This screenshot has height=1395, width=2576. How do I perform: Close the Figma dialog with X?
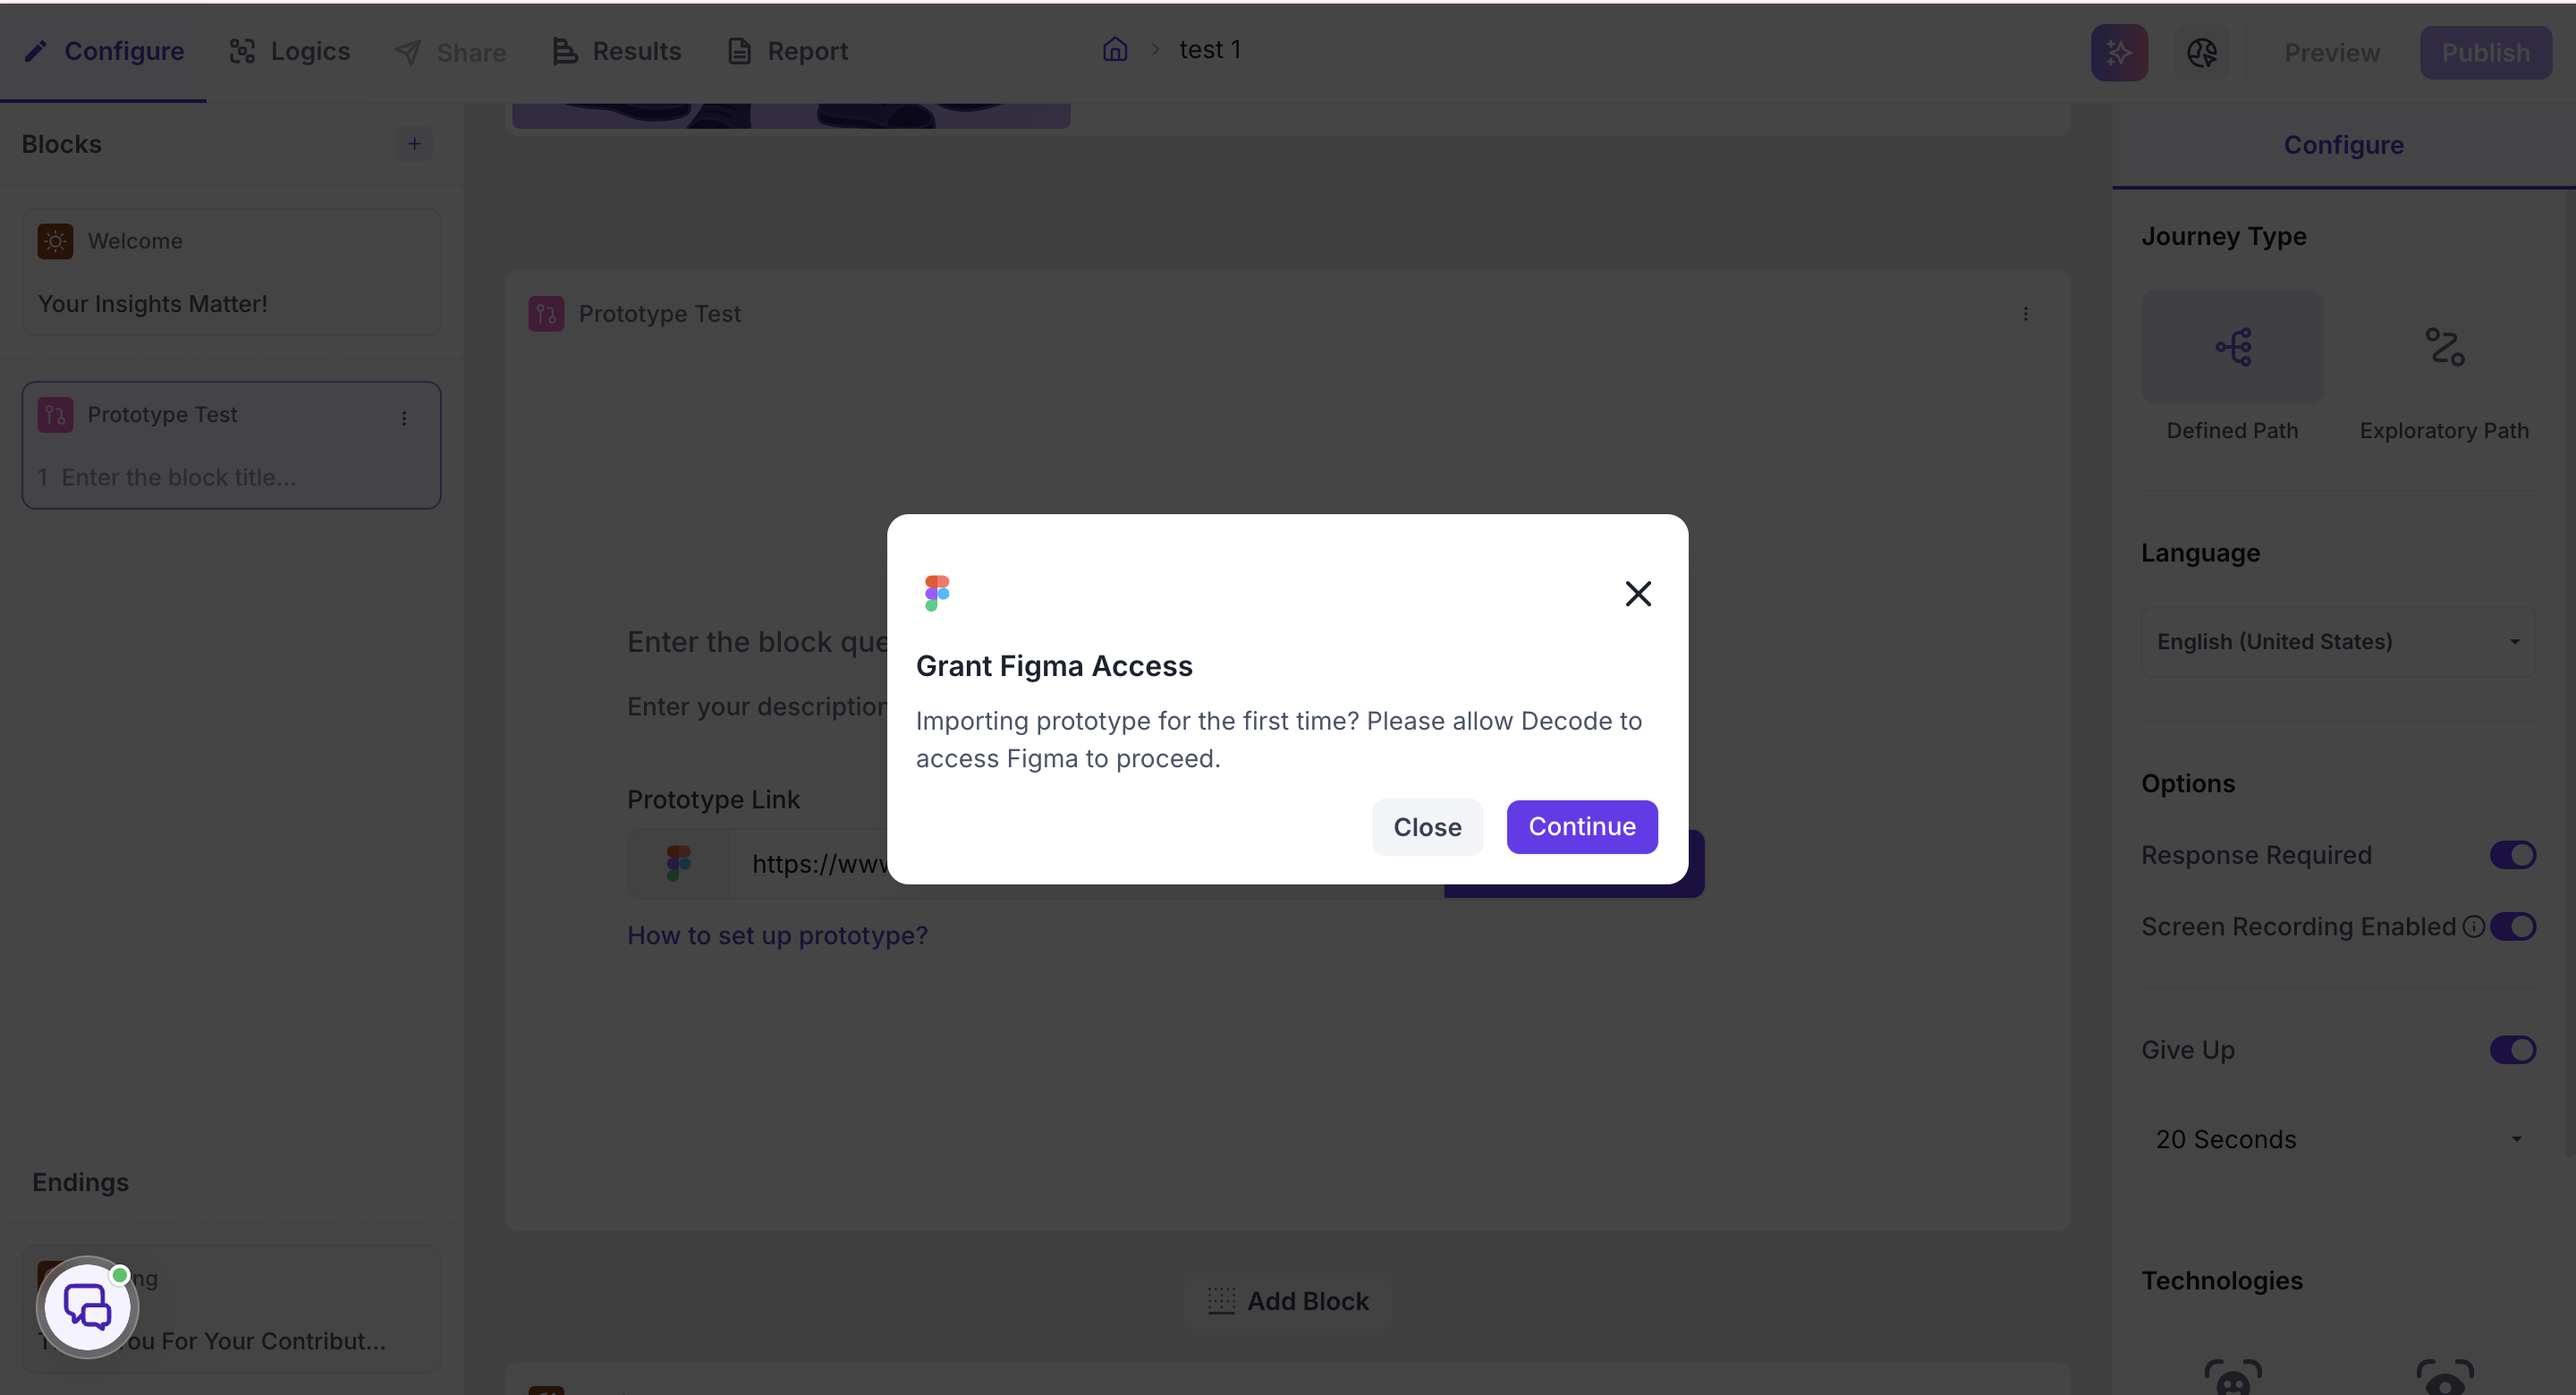coord(1638,594)
